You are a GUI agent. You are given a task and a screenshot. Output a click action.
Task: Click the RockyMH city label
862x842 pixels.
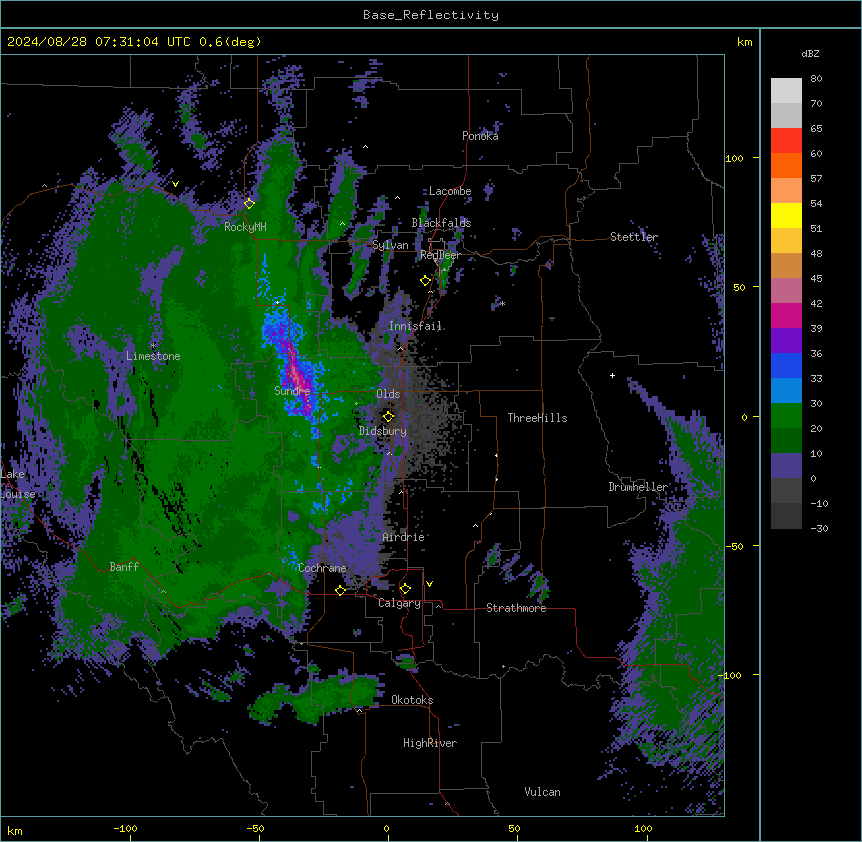(245, 227)
